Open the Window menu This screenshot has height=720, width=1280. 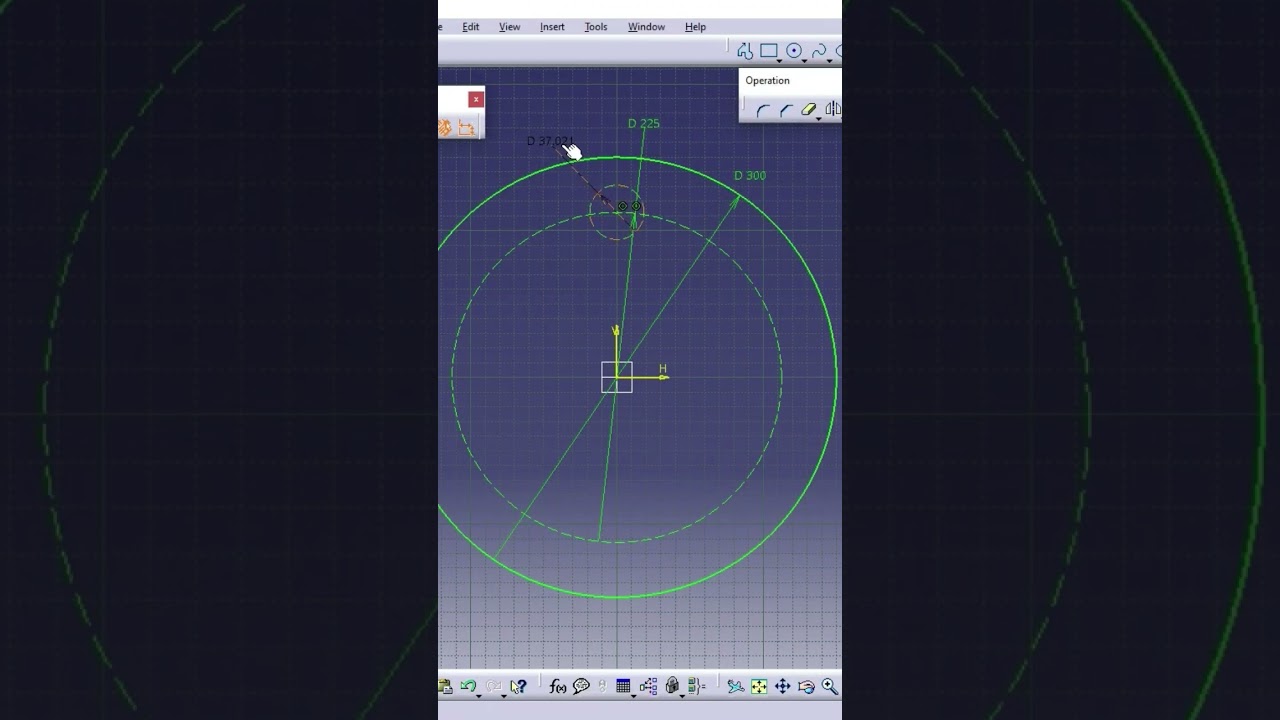click(646, 27)
